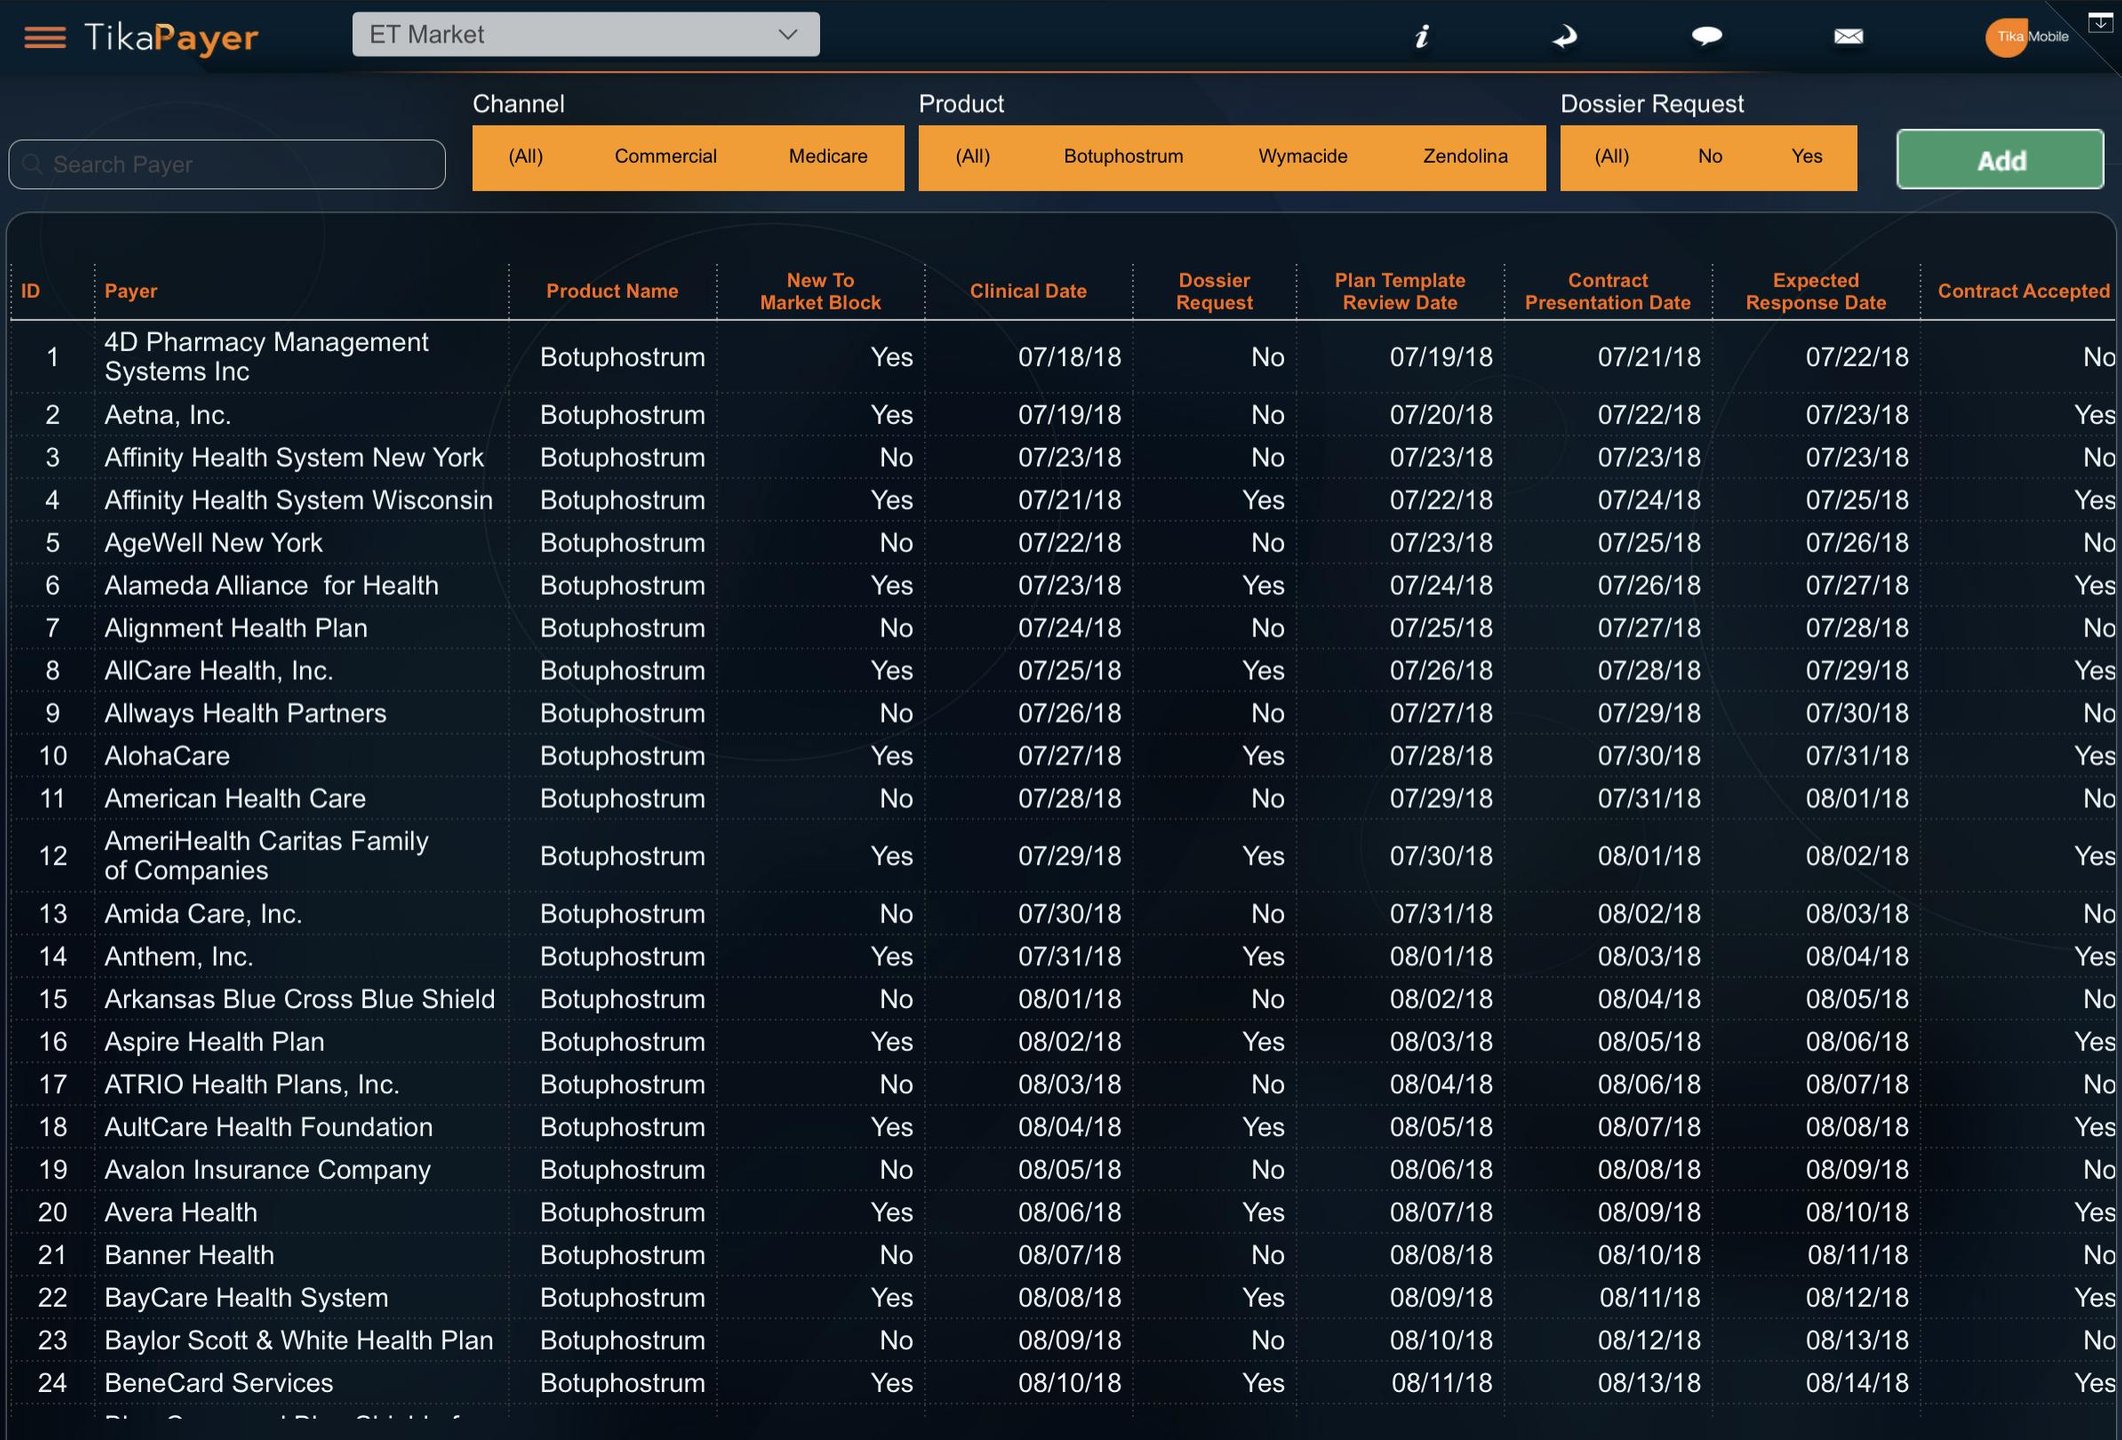Viewport: 2122px width, 1440px height.
Task: Select the Zendolina product tab
Action: click(x=1464, y=157)
